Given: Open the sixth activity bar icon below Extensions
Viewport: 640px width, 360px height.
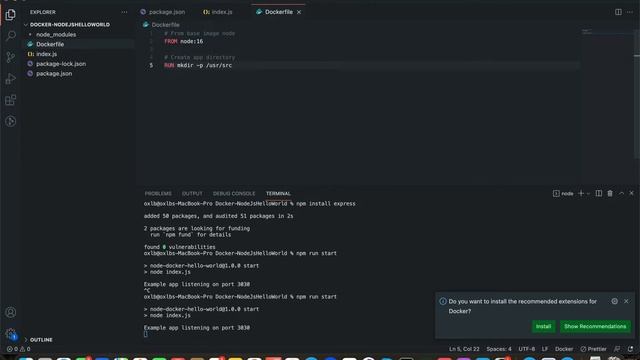Looking at the screenshot, I should [x=11, y=121].
